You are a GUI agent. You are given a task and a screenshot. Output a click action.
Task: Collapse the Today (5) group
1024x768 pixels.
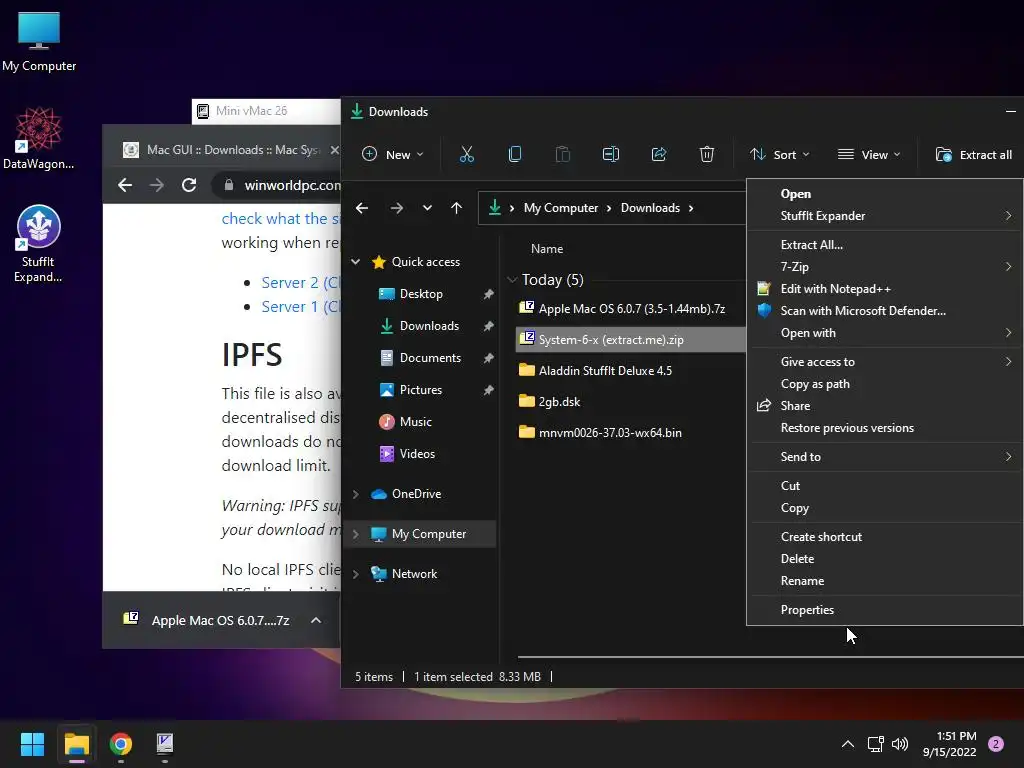pyautogui.click(x=512, y=280)
